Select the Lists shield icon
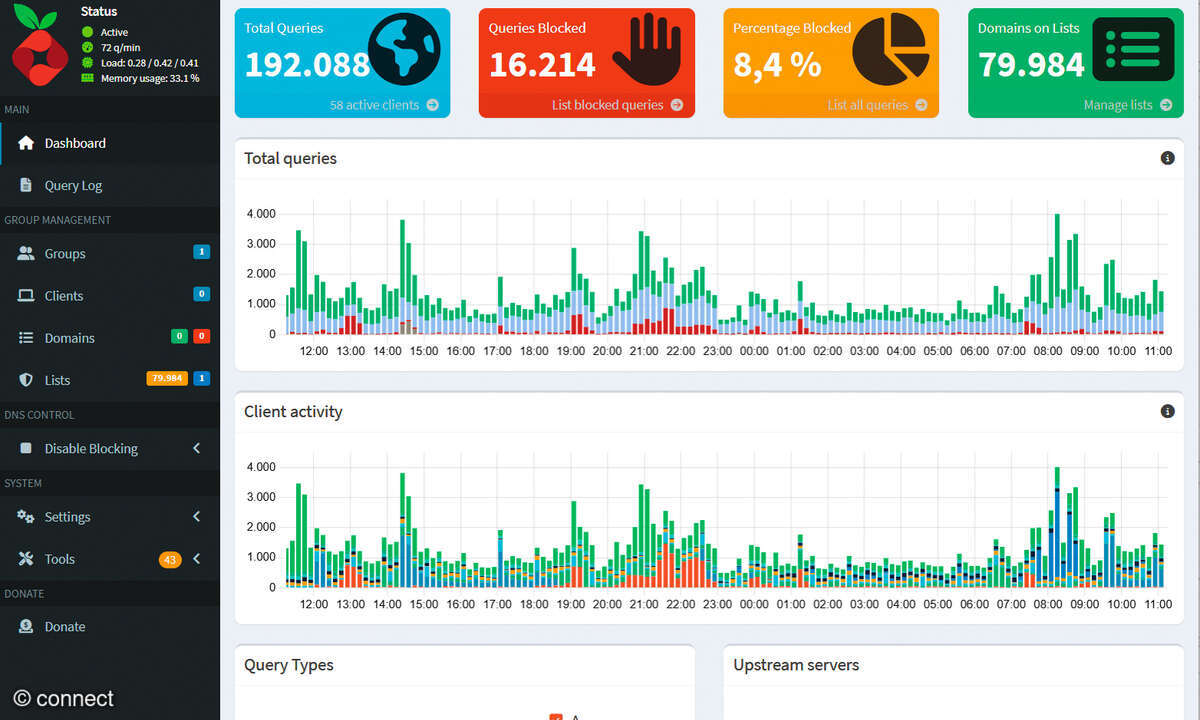Image resolution: width=1200 pixels, height=720 pixels. click(x=27, y=379)
